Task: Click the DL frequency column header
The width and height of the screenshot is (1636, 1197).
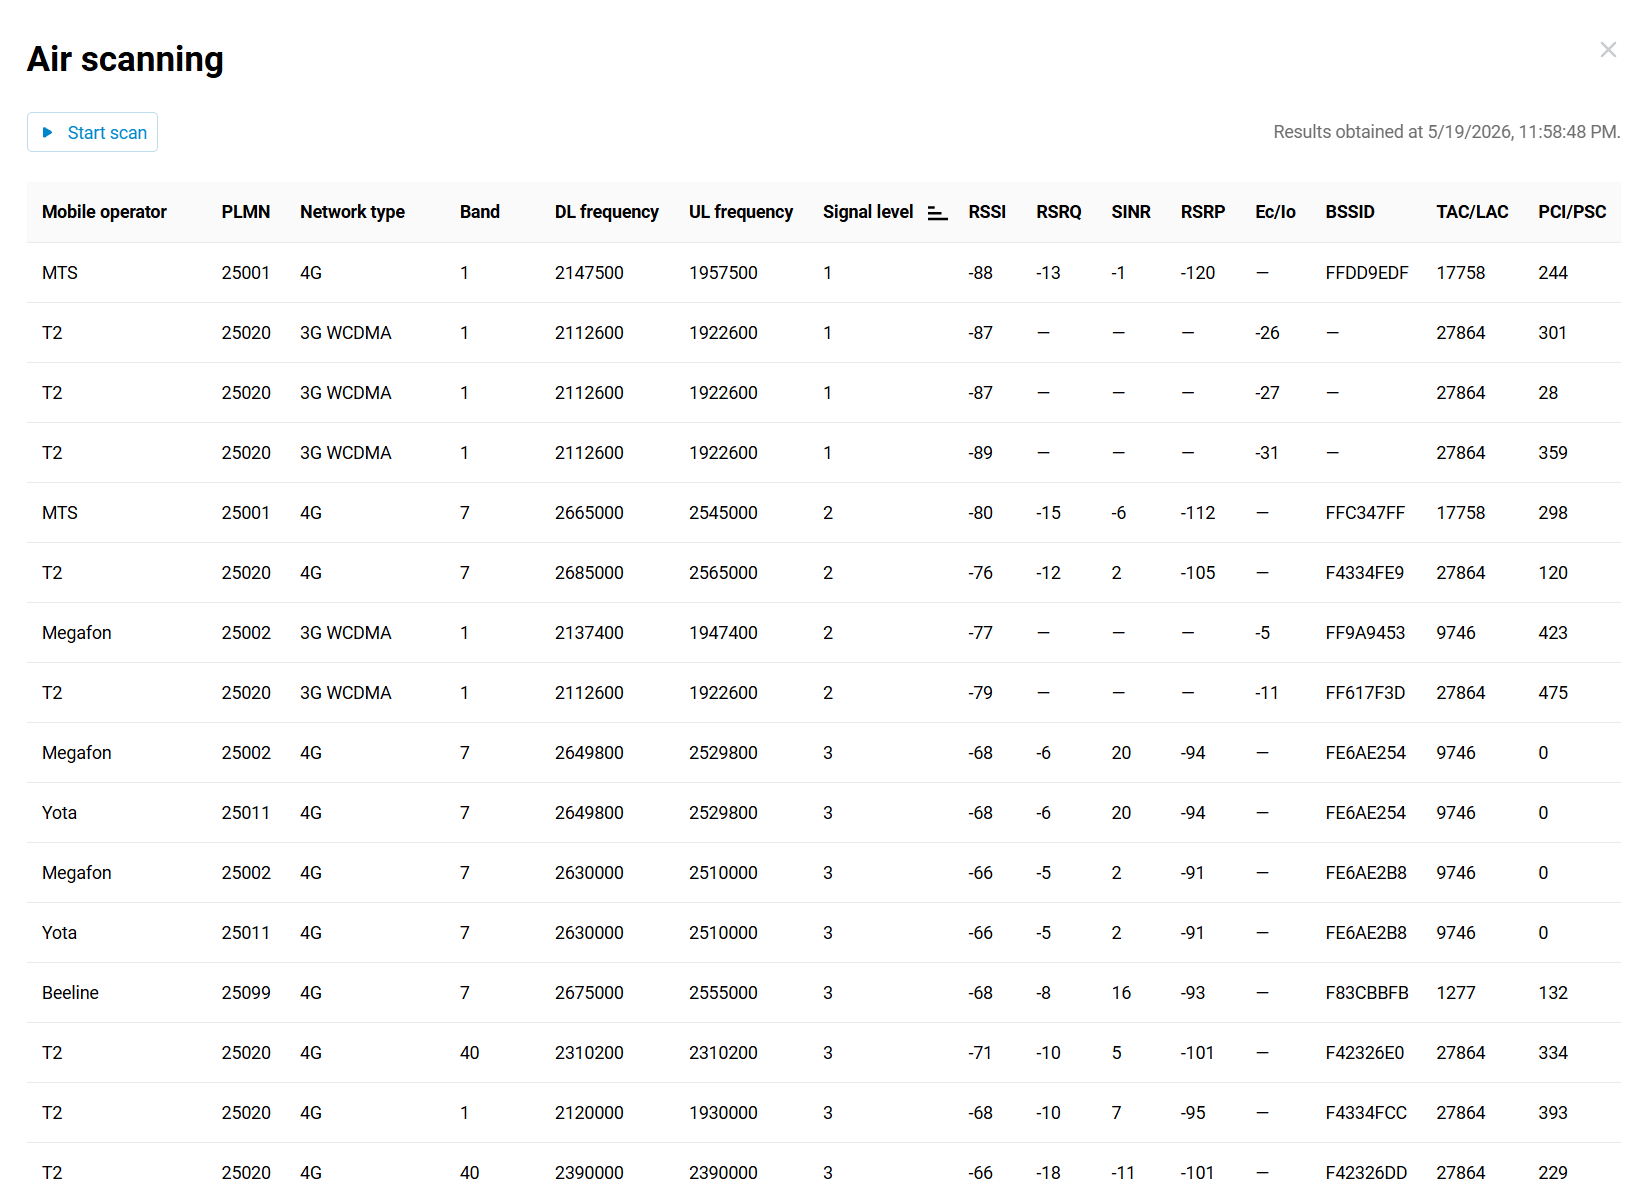Action: coord(607,212)
